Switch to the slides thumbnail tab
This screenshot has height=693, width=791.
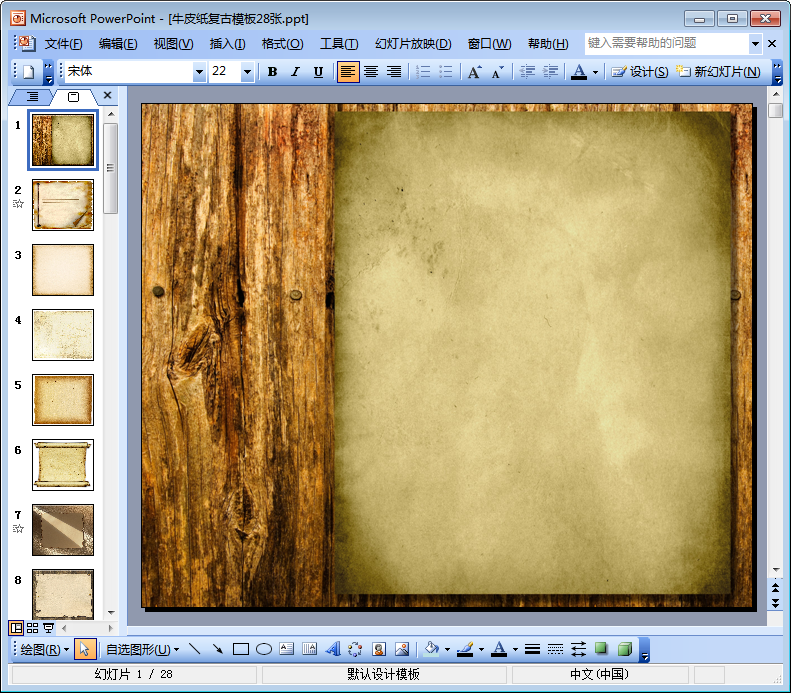click(74, 96)
